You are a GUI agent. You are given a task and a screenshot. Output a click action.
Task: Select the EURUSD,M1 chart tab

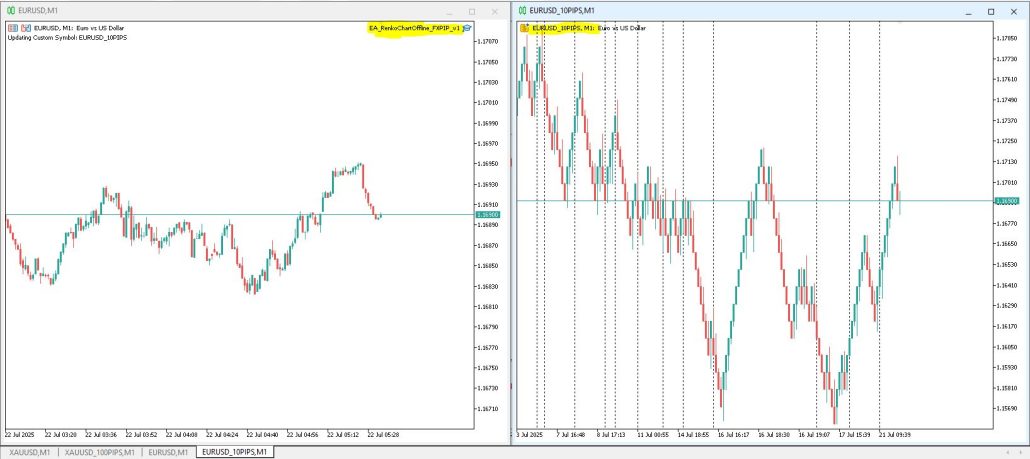[x=168, y=452]
